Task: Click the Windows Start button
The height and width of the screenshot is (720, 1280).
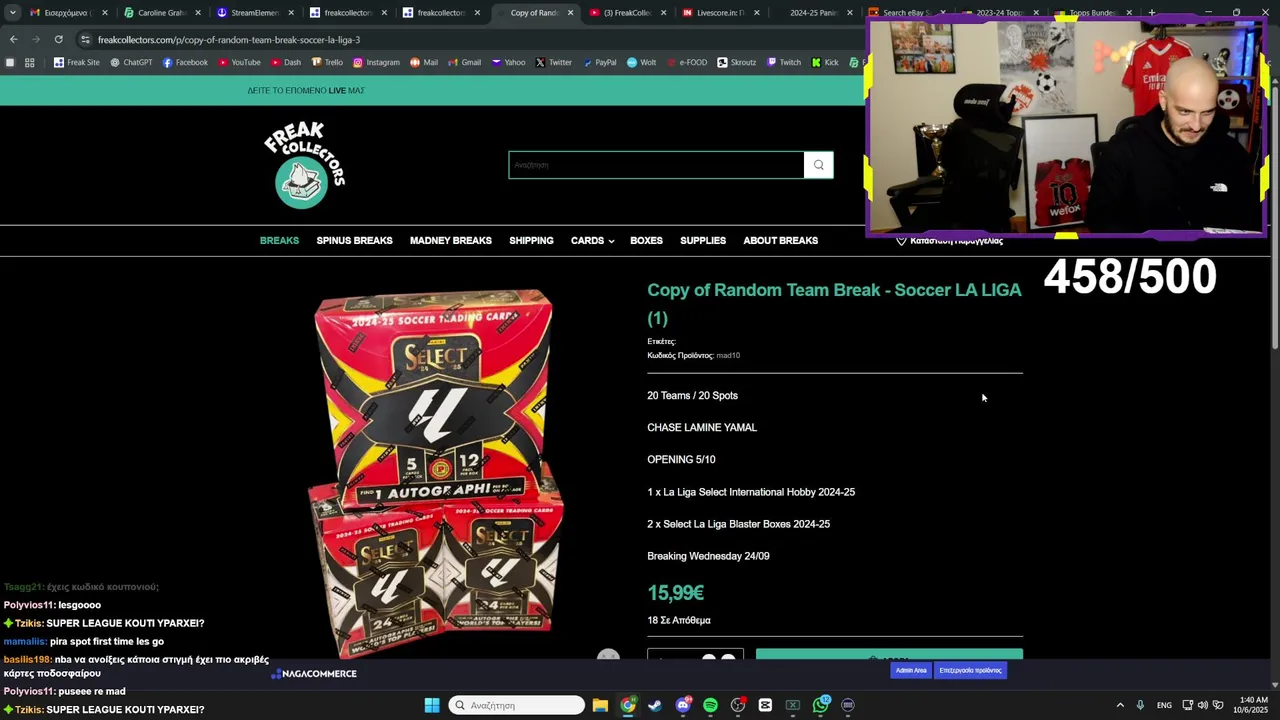Action: click(432, 705)
